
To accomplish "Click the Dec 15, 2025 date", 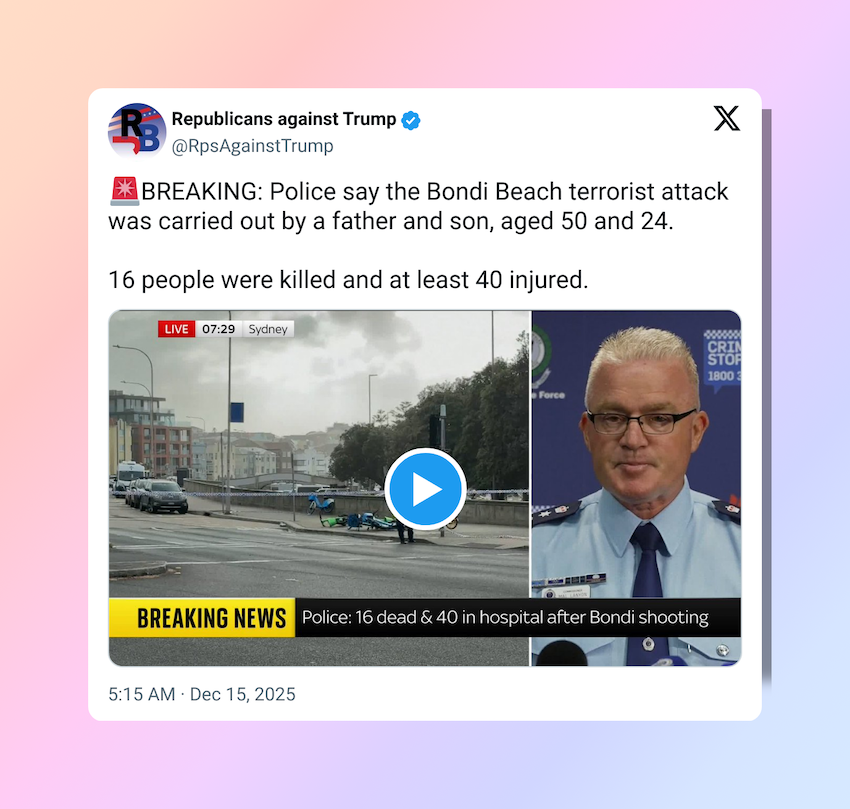I will (242, 694).
